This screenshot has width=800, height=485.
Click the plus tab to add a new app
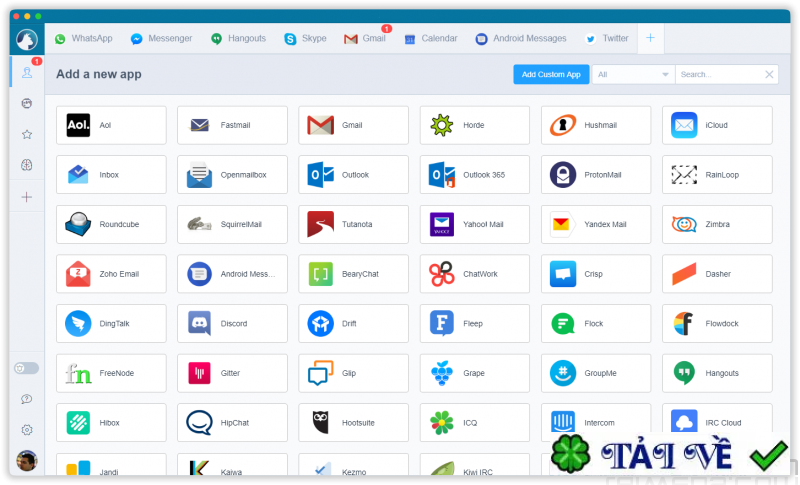(651, 38)
